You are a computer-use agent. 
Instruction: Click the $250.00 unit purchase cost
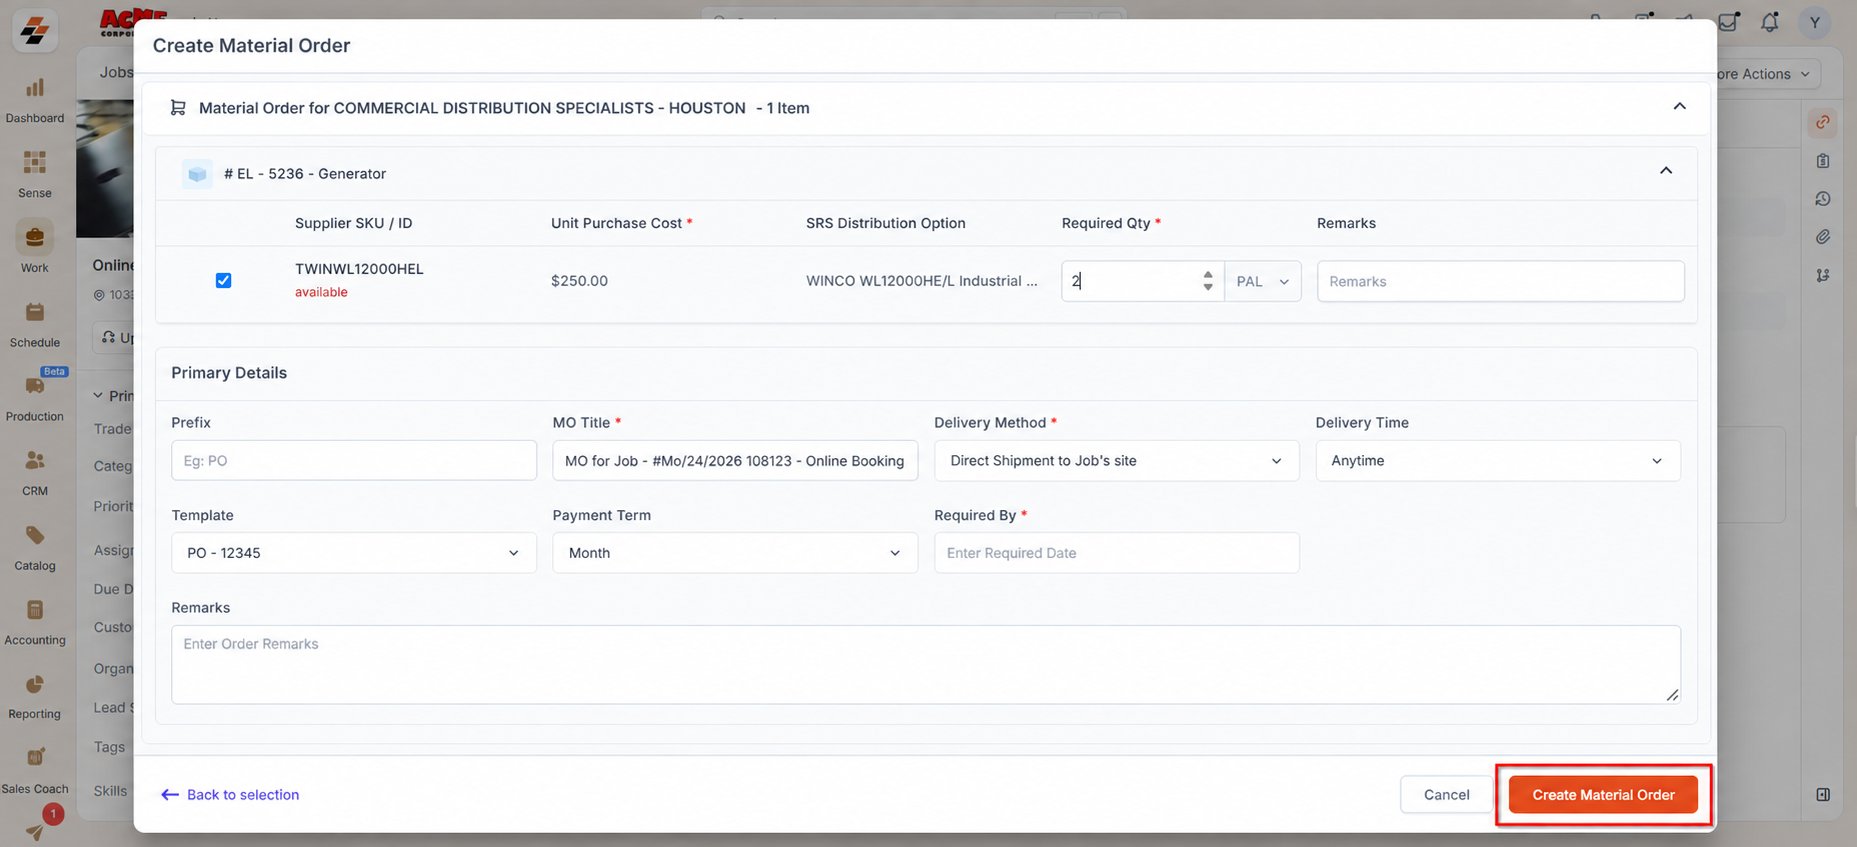point(579,281)
